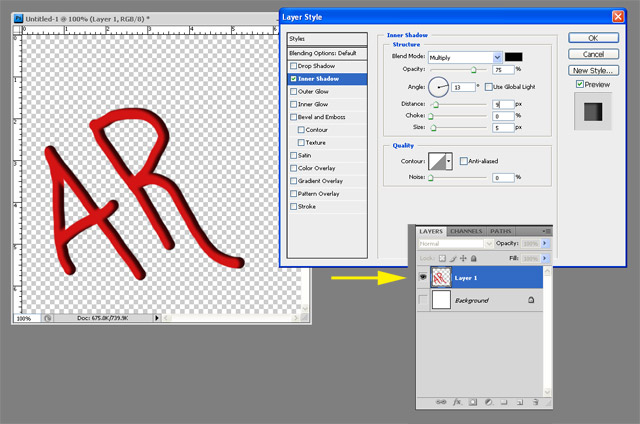Lock transparent pixels icon
Screen dimensions: 640x424
click(x=442, y=258)
